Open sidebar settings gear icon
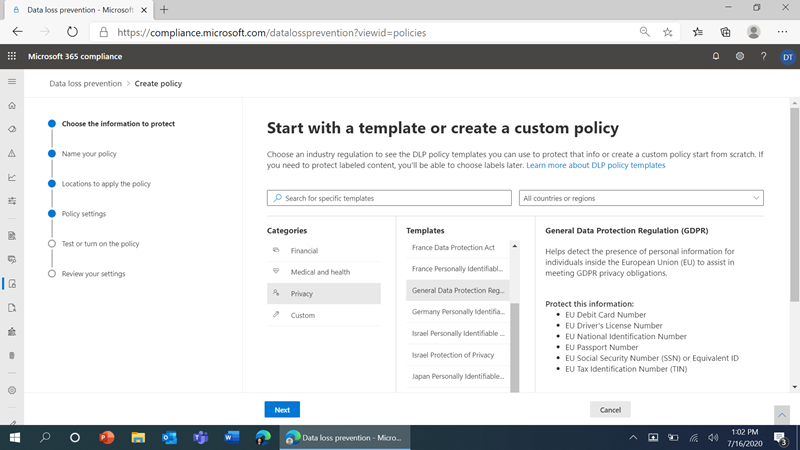Image resolution: width=800 pixels, height=450 pixels. [x=12, y=390]
